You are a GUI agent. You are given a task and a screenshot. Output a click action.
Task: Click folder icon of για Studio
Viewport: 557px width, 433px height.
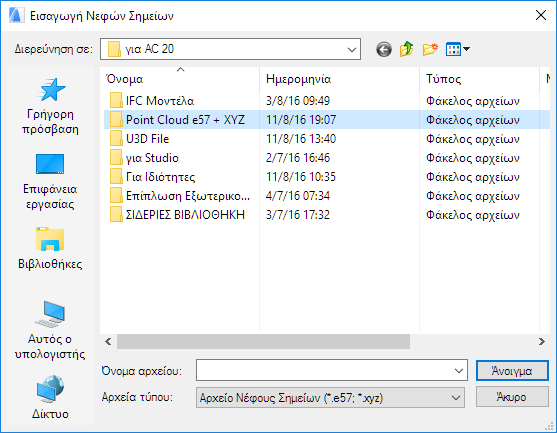pyautogui.click(x=116, y=158)
